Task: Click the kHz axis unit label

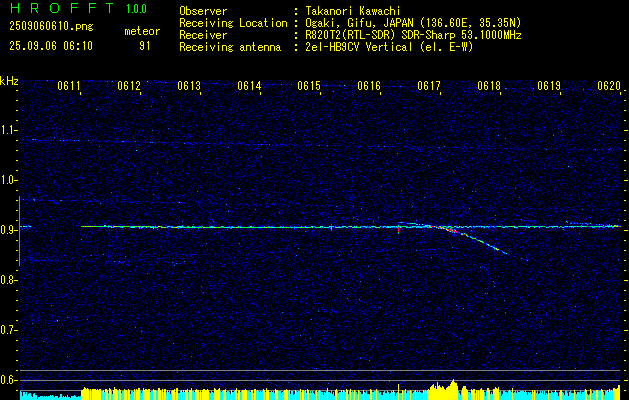Action: [x=9, y=81]
